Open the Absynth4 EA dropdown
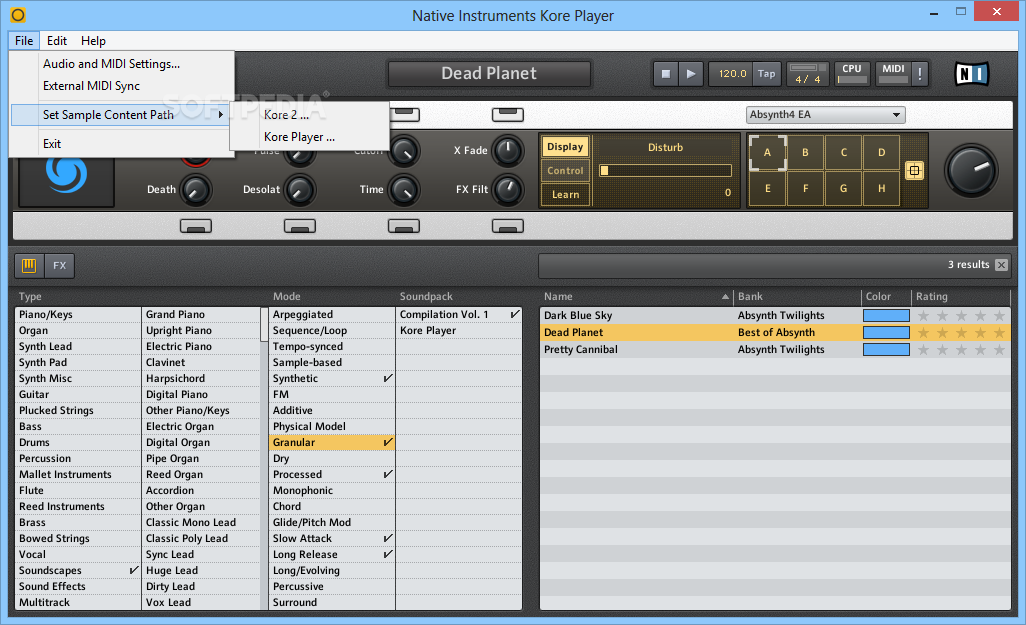 (x=825, y=115)
